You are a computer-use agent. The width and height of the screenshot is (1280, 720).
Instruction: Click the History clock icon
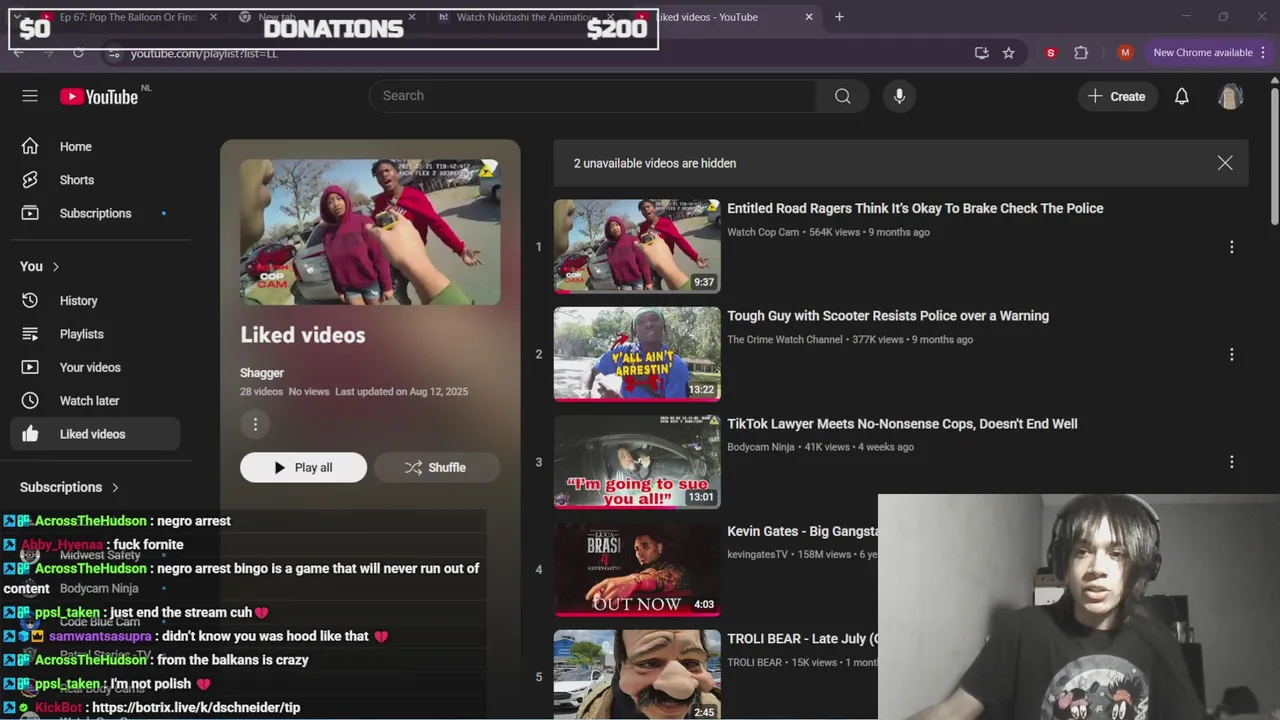pos(30,300)
